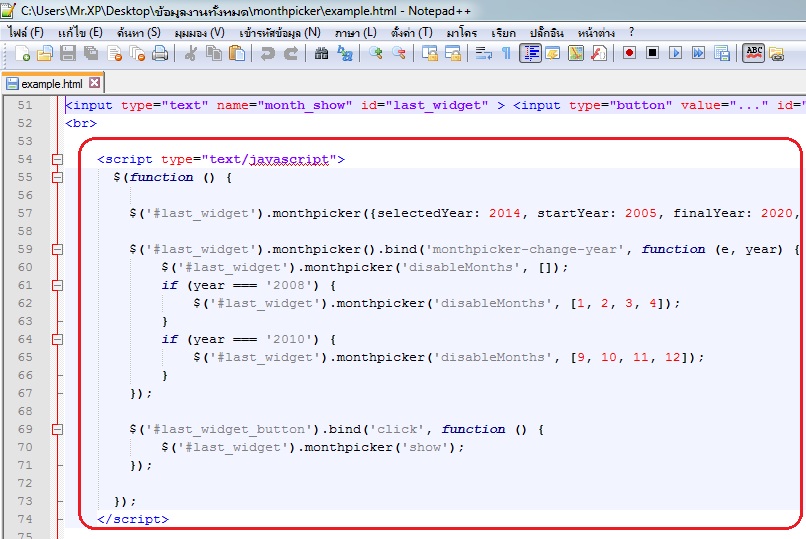
Task: Toggle the ABC spell check button
Action: (753, 54)
